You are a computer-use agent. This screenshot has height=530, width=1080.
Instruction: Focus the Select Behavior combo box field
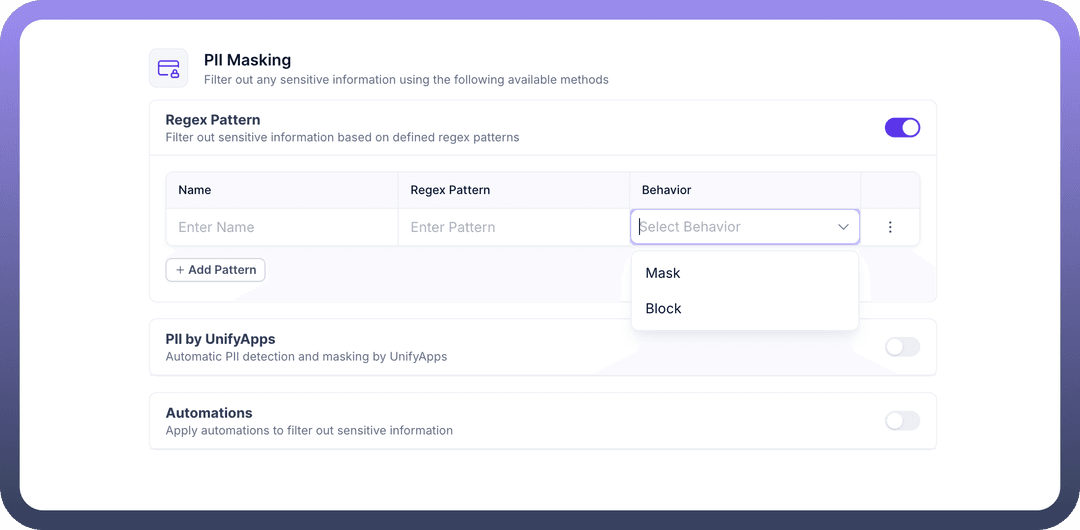click(x=730, y=227)
